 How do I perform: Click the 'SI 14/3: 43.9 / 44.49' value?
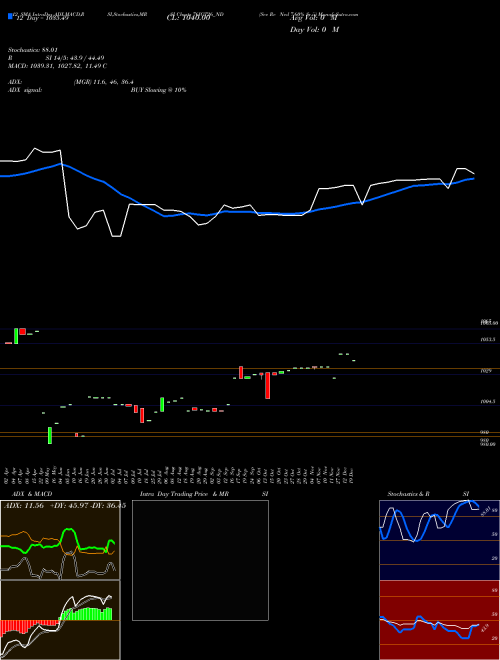pos(75,58)
